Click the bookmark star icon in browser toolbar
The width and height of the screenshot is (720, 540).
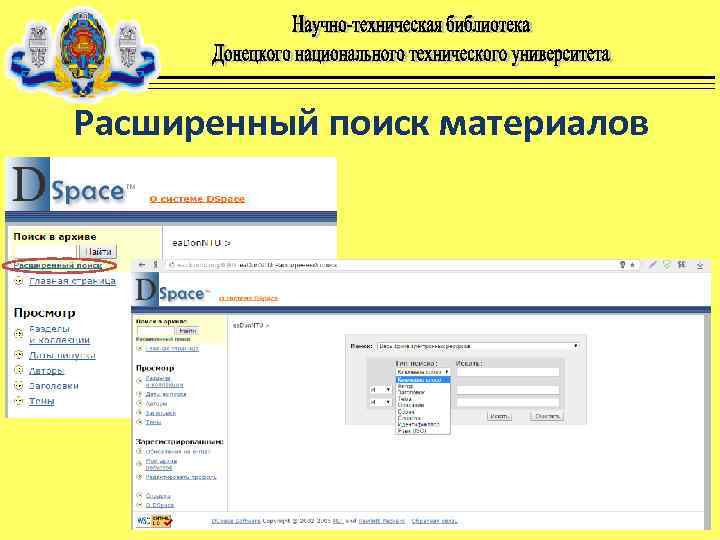[632, 265]
